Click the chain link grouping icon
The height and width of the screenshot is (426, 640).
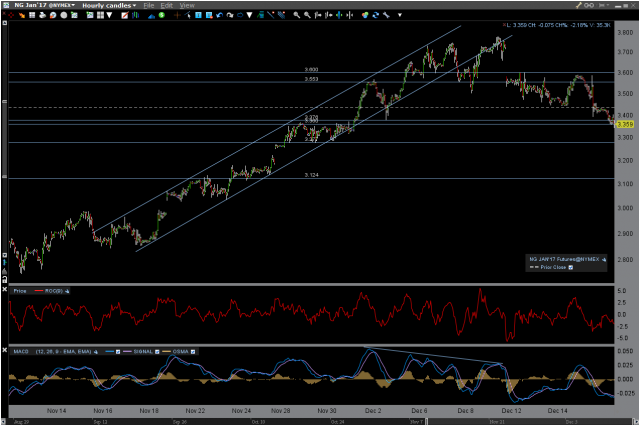coord(589,5)
